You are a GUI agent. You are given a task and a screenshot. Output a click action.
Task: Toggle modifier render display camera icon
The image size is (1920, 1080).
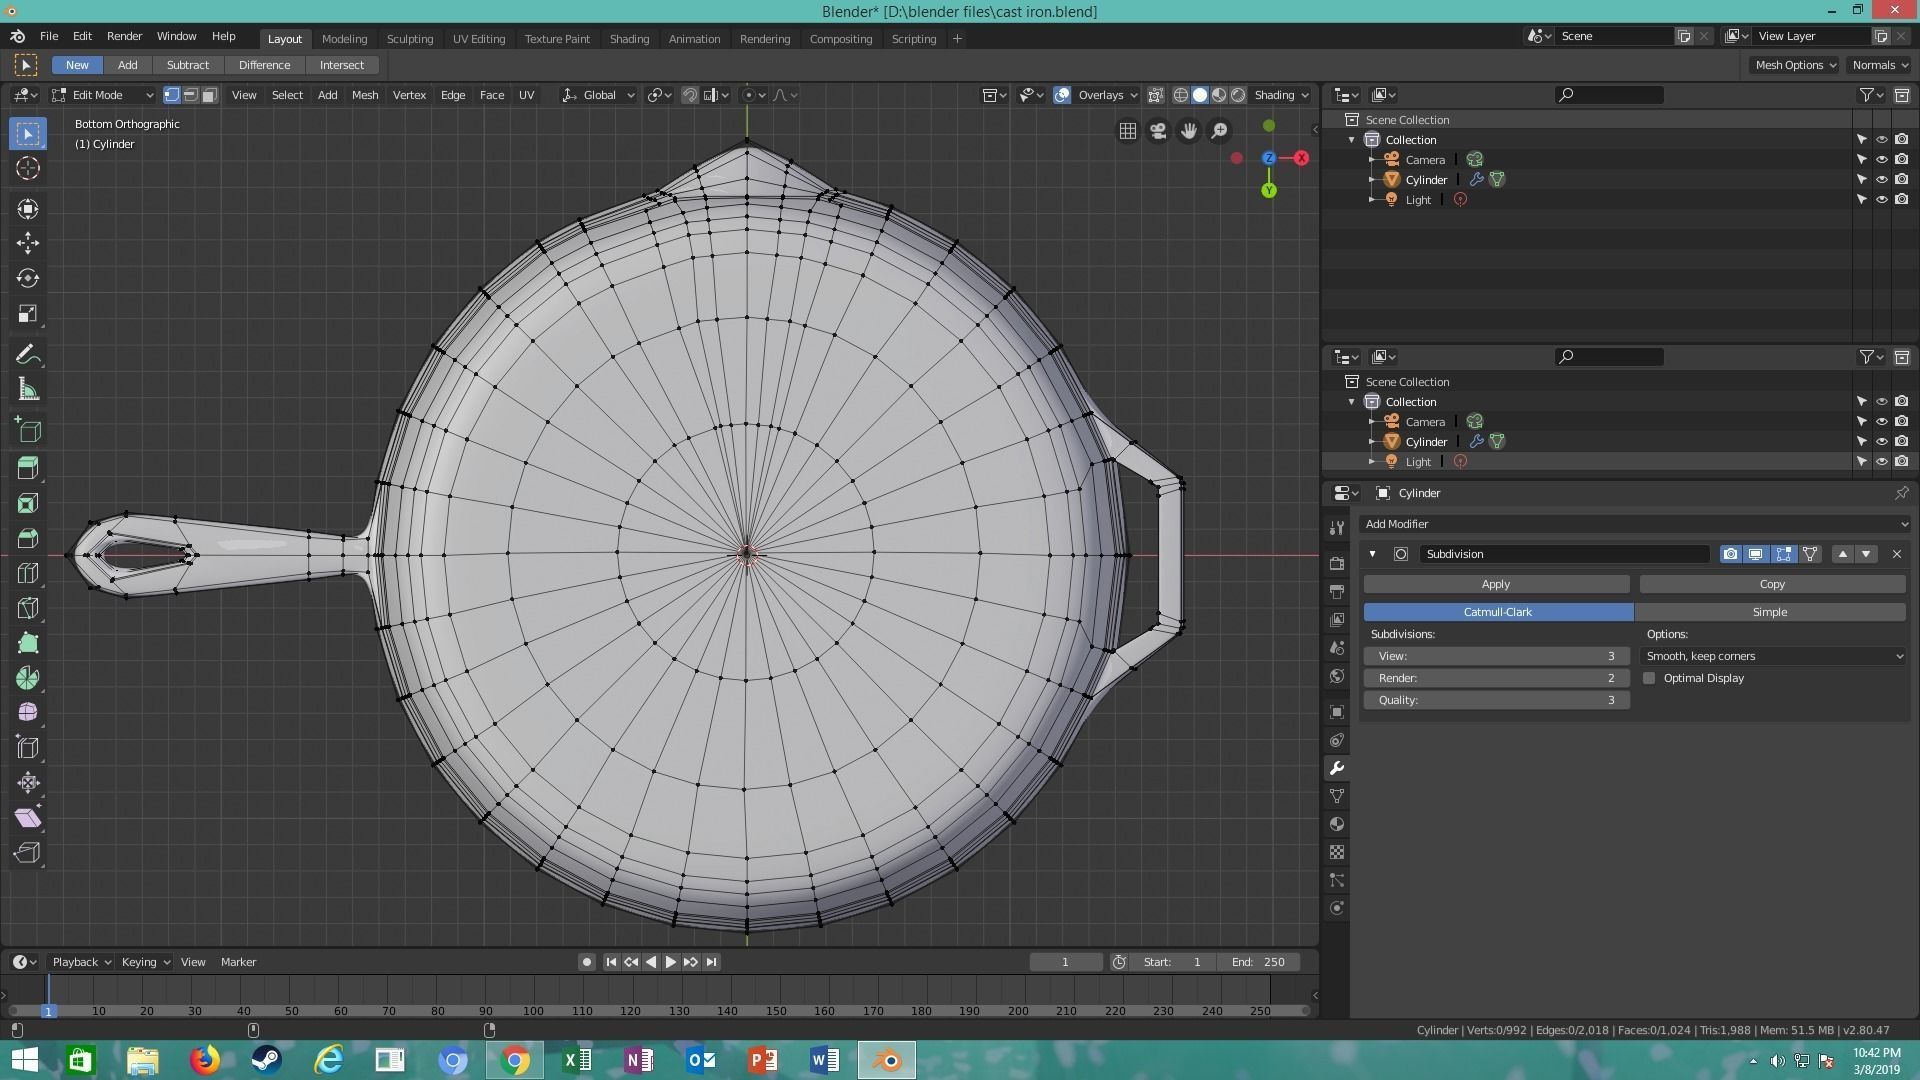coord(1730,554)
